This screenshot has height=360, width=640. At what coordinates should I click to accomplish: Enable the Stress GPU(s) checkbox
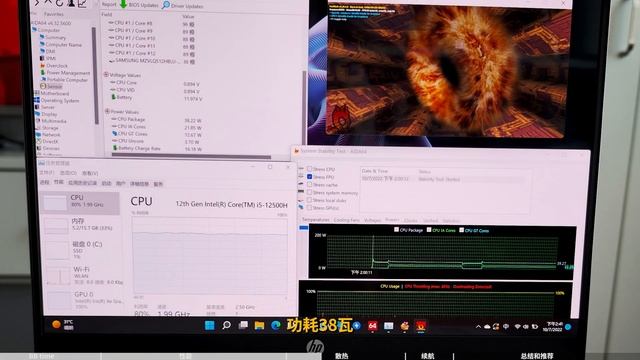309,208
